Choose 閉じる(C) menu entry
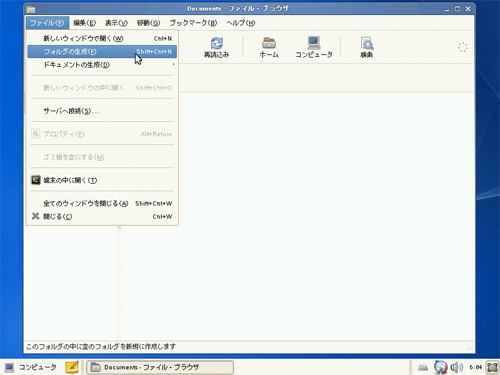The height and width of the screenshot is (375, 500). [x=102, y=217]
